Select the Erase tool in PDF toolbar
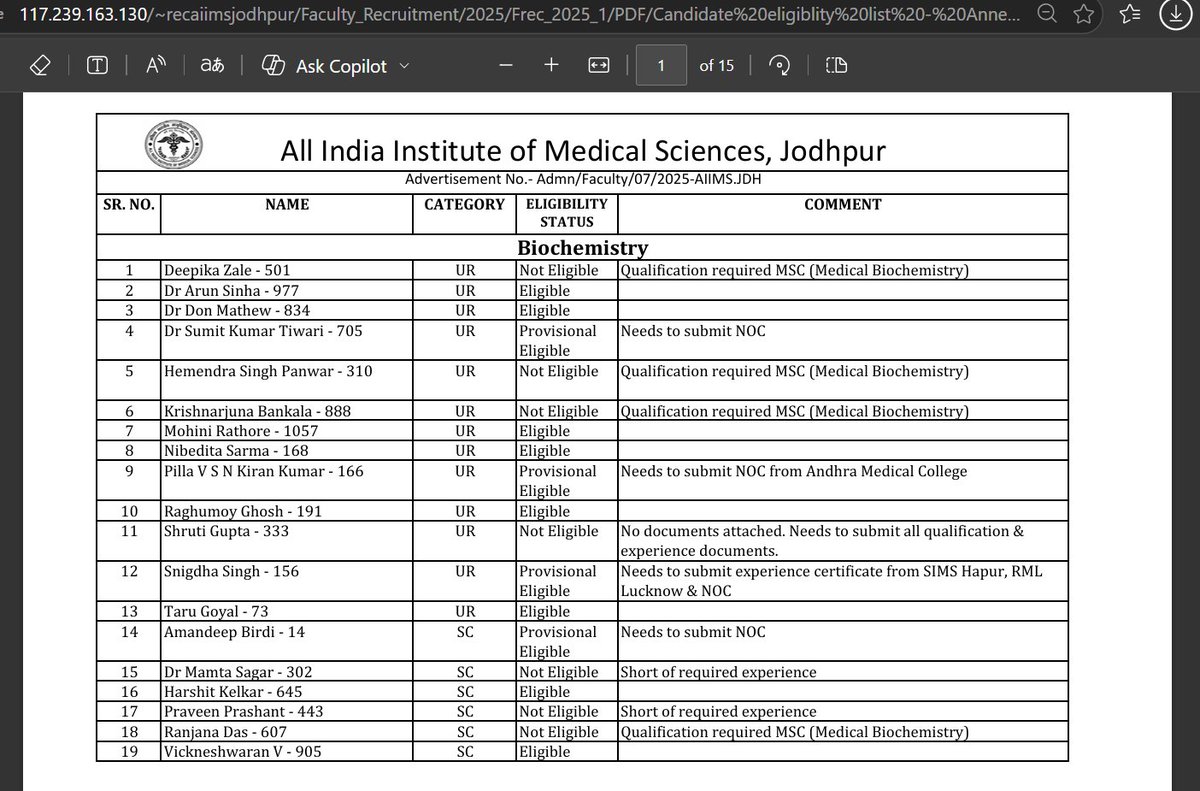Viewport: 1200px width, 791px height. click(40, 66)
